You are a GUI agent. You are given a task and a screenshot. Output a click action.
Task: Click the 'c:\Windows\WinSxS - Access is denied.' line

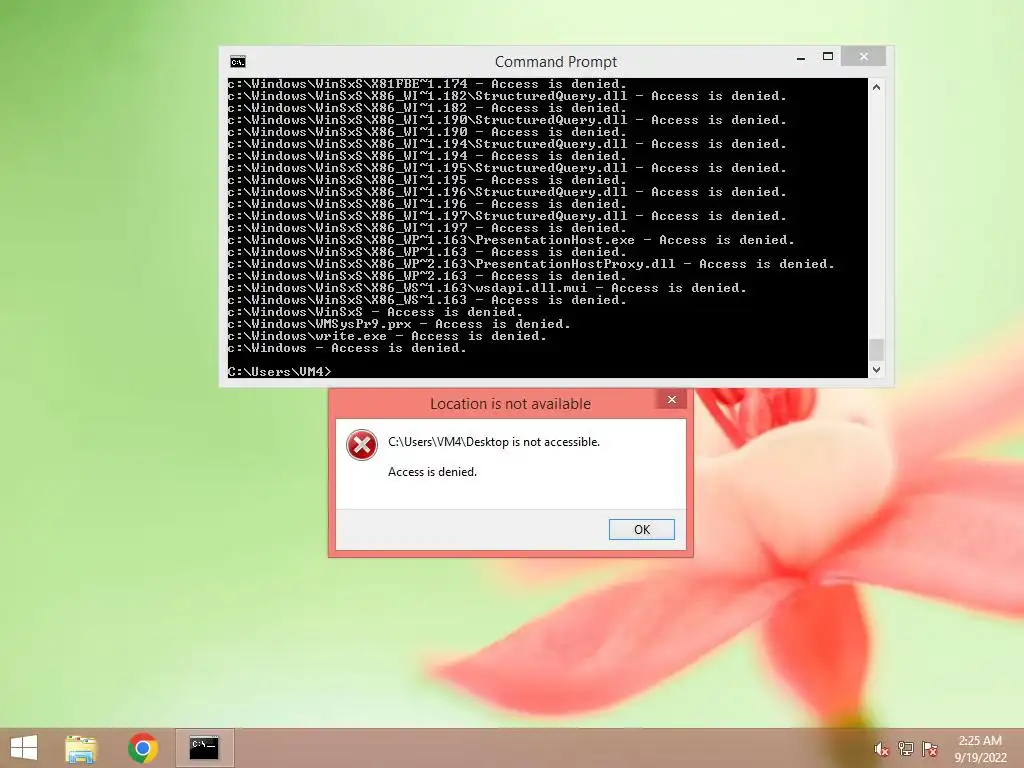(x=375, y=312)
